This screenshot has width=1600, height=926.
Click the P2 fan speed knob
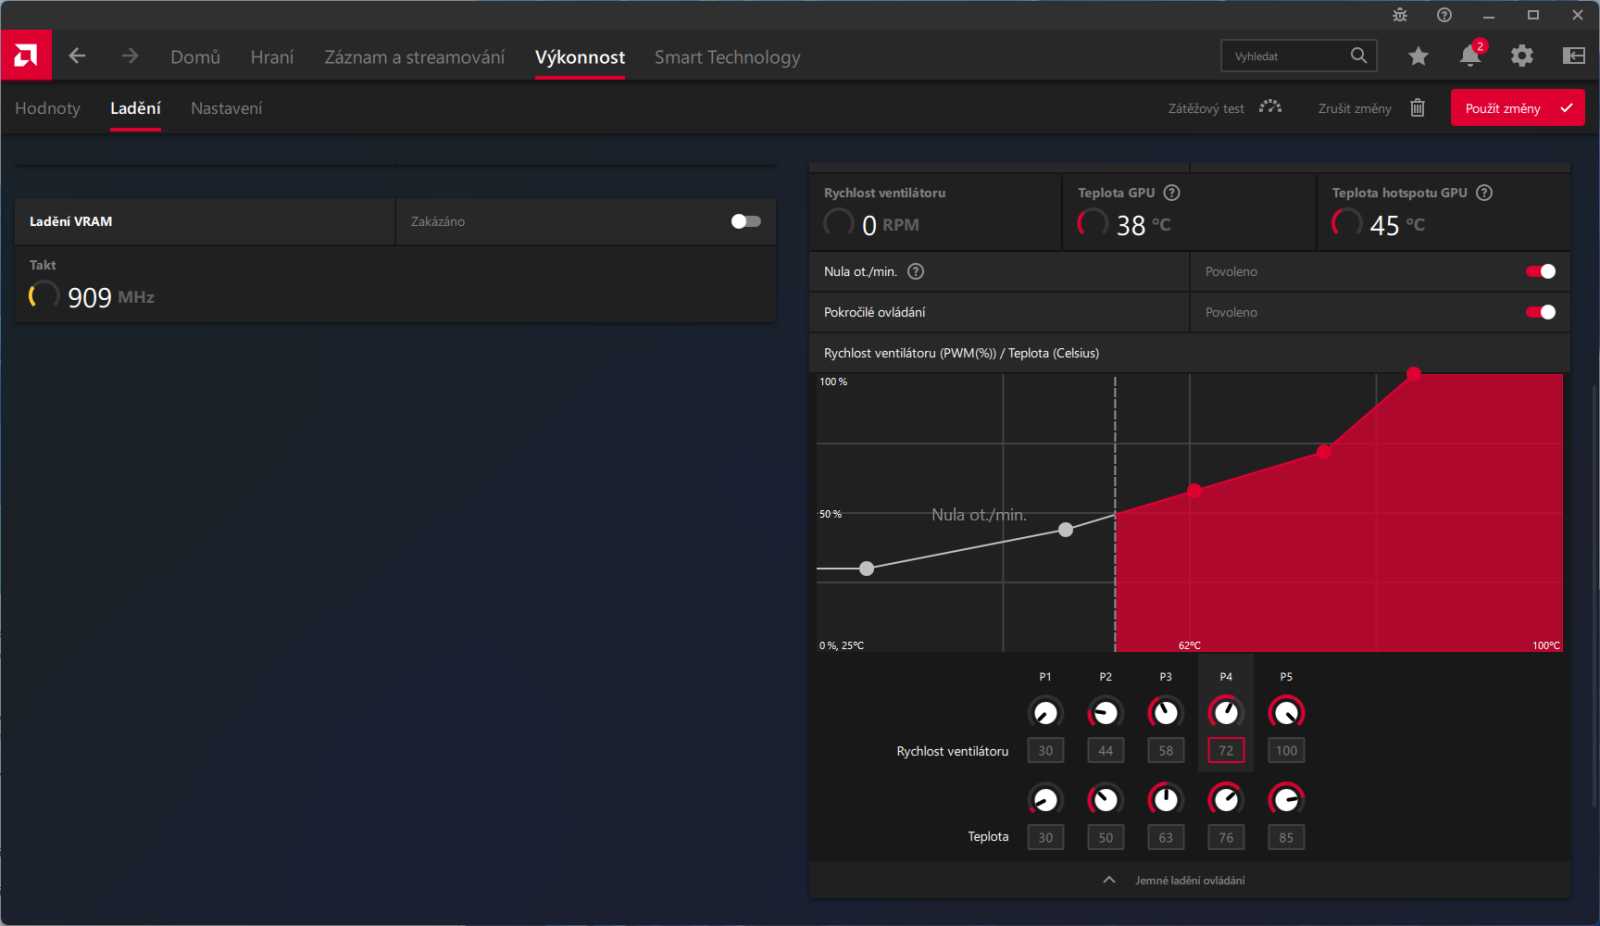tap(1105, 713)
